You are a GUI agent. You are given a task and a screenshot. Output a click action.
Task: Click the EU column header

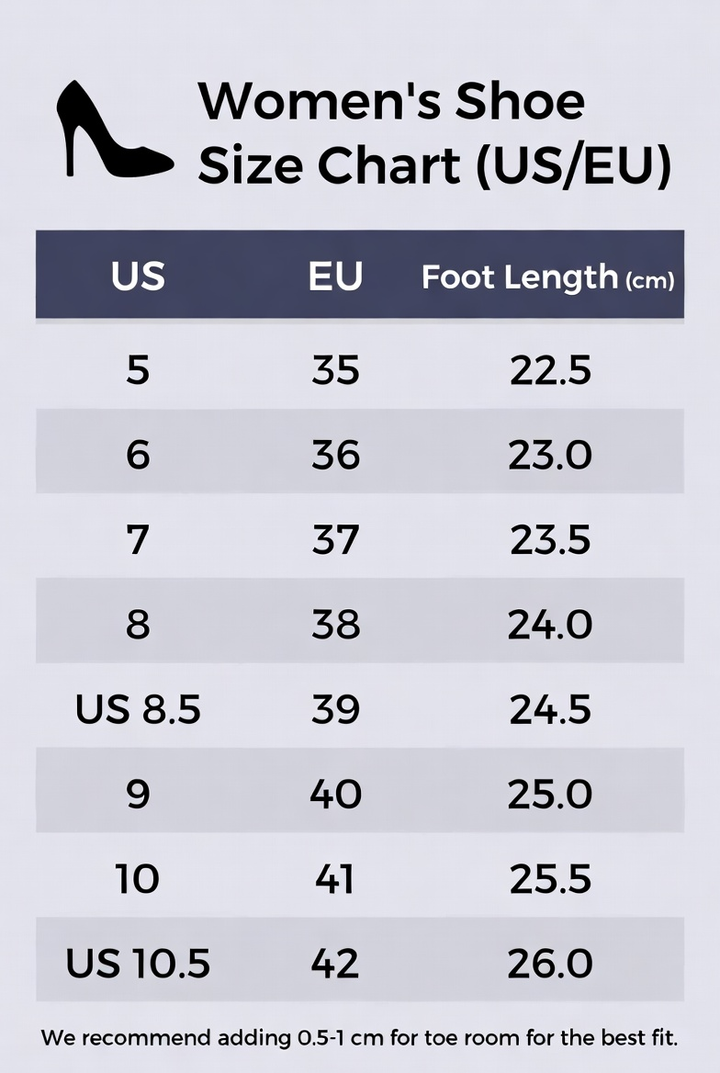[x=335, y=276]
